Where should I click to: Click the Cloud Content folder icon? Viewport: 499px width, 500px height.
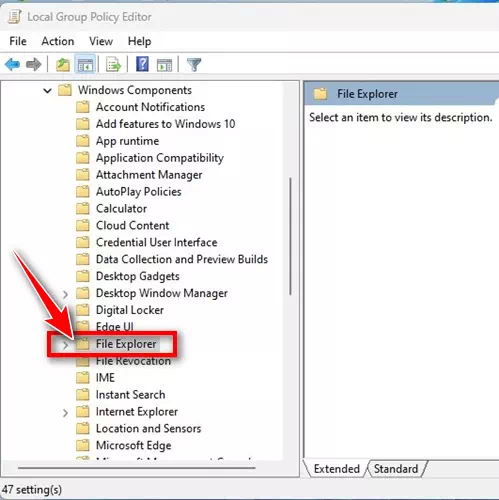[83, 226]
